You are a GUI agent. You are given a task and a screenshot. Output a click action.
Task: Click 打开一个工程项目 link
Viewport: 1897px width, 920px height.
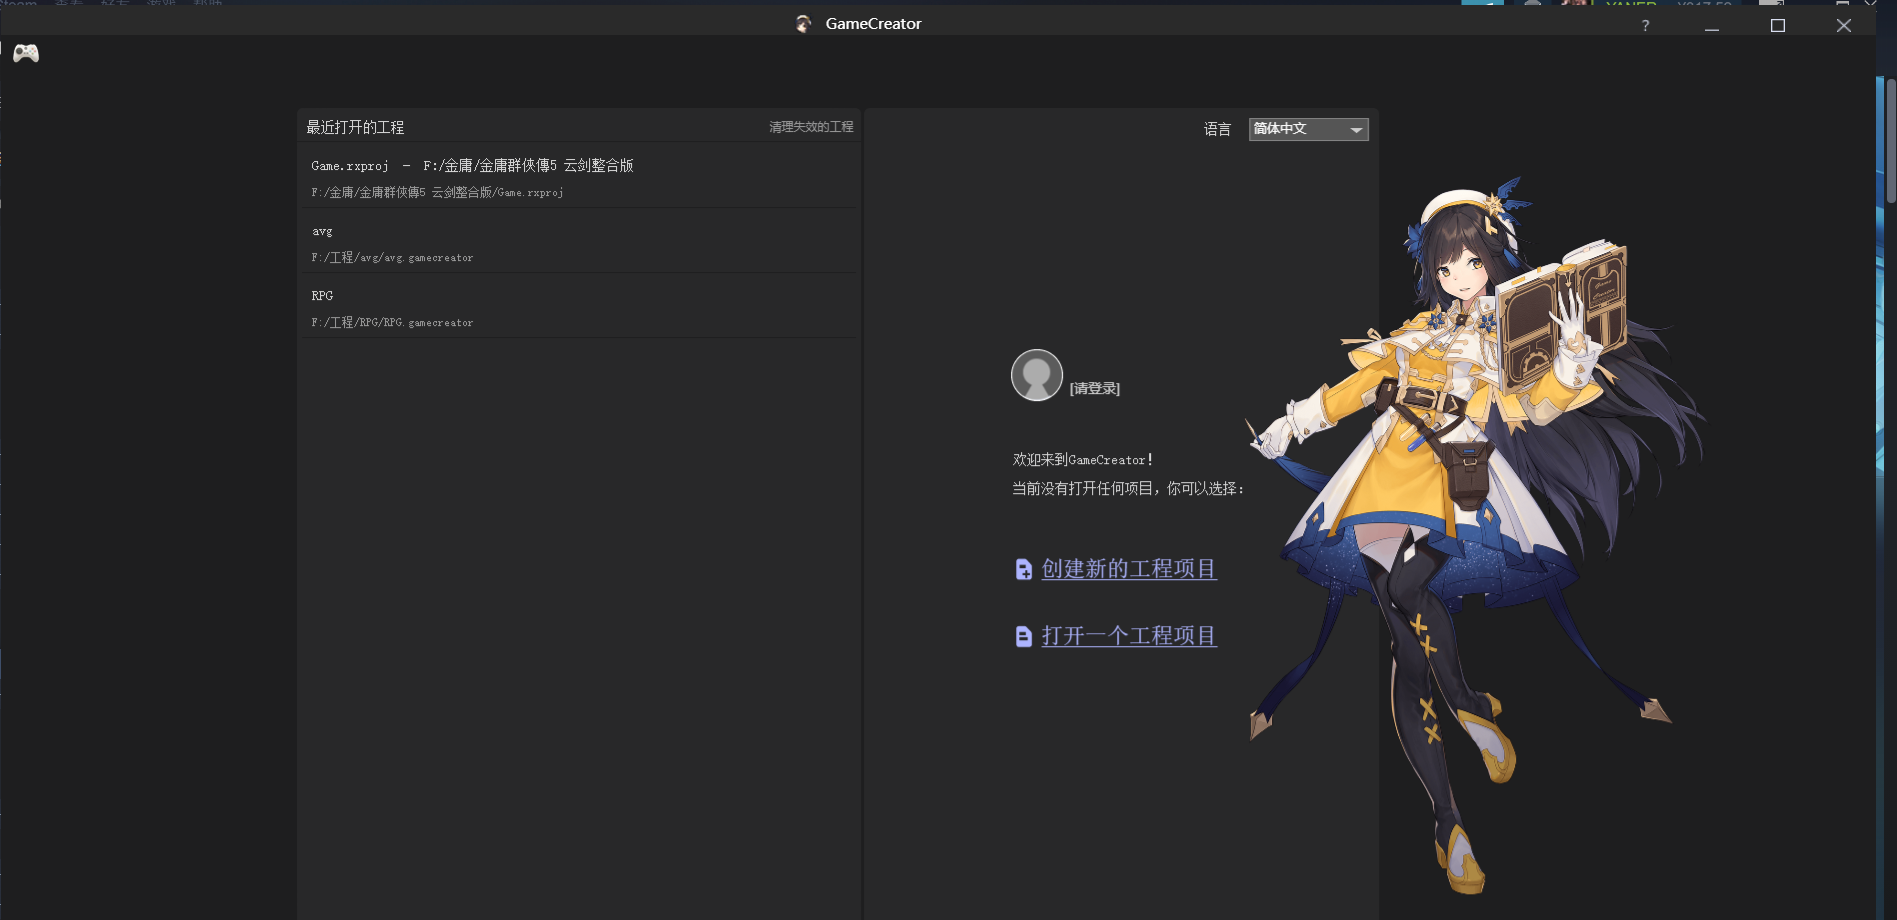tap(1129, 636)
